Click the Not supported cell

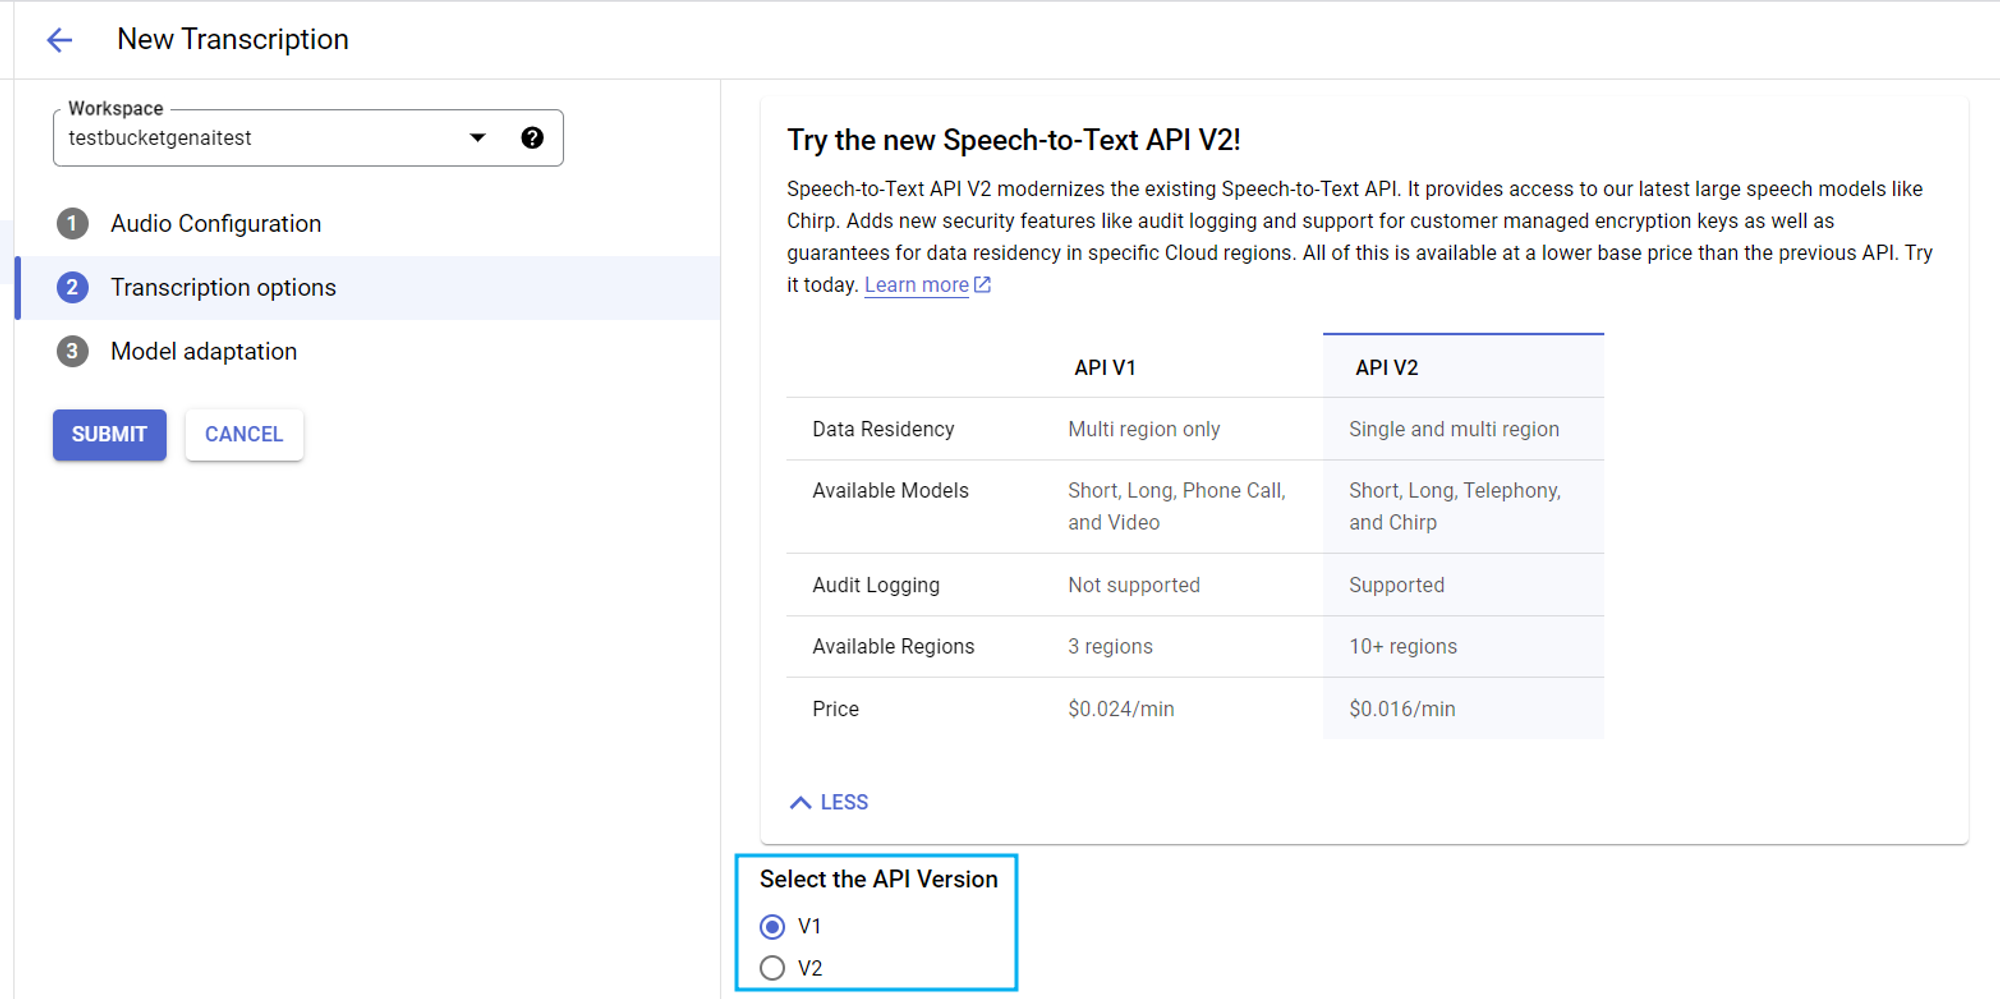click(1134, 585)
